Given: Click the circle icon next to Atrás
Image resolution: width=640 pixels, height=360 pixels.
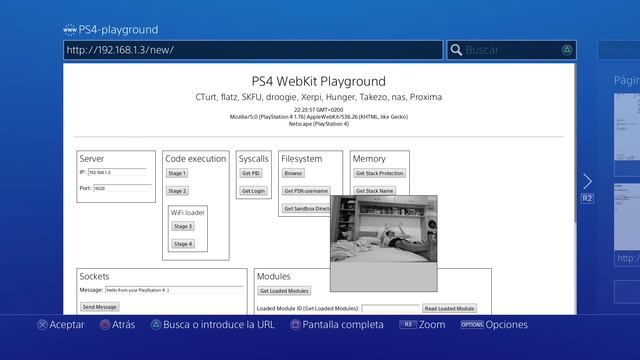Looking at the screenshot, I should click(x=105, y=325).
